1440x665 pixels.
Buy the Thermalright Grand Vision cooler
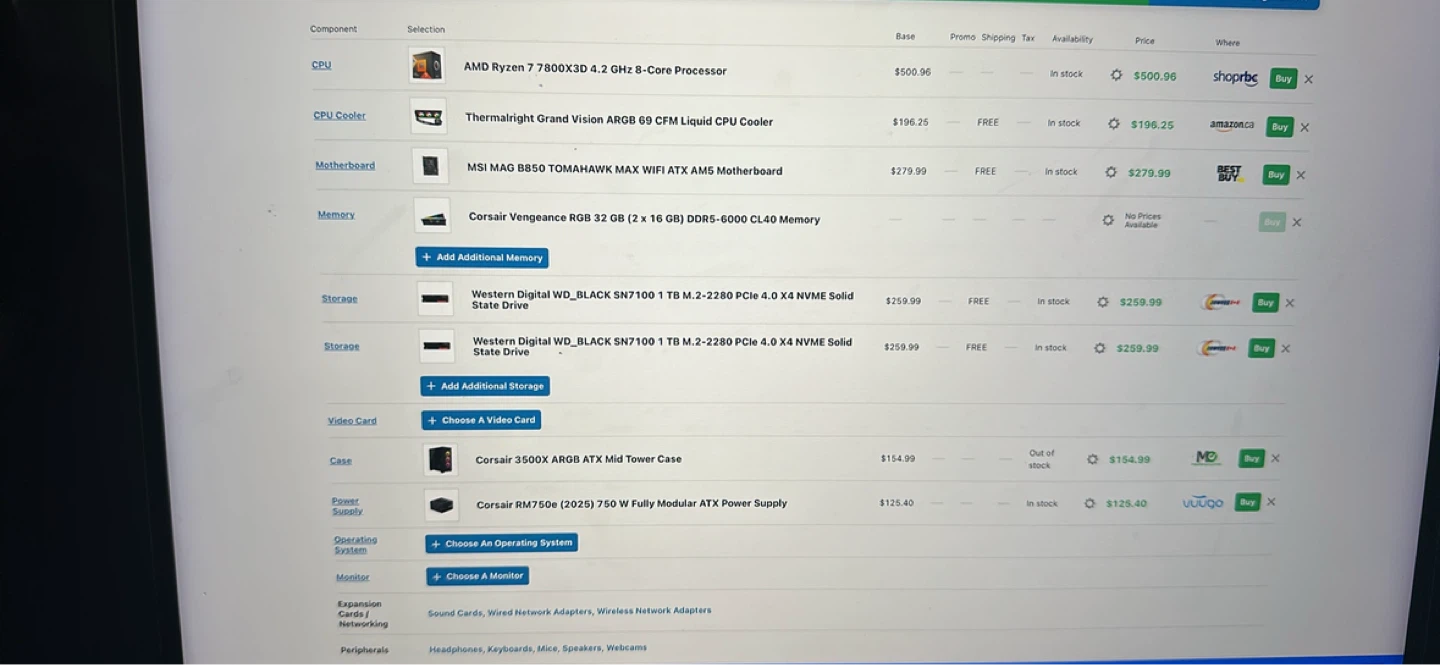tap(1279, 126)
